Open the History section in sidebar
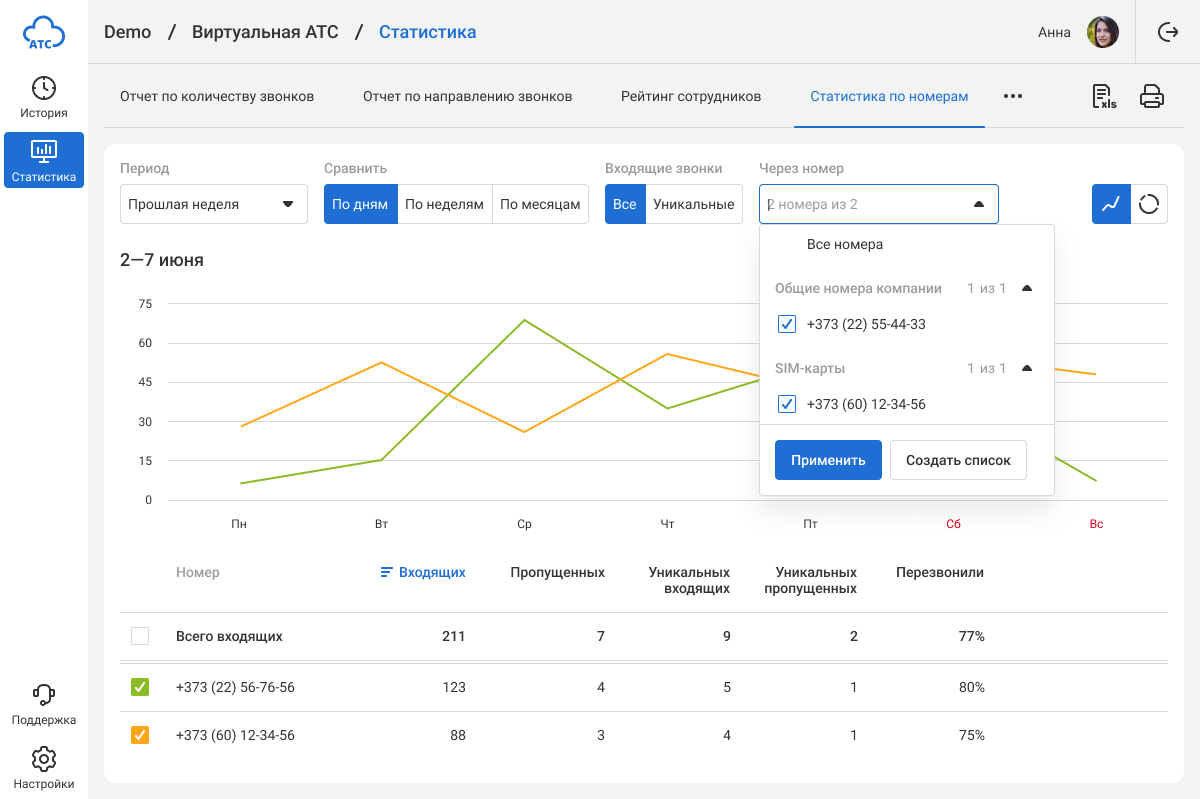The height and width of the screenshot is (799, 1200). (x=44, y=98)
